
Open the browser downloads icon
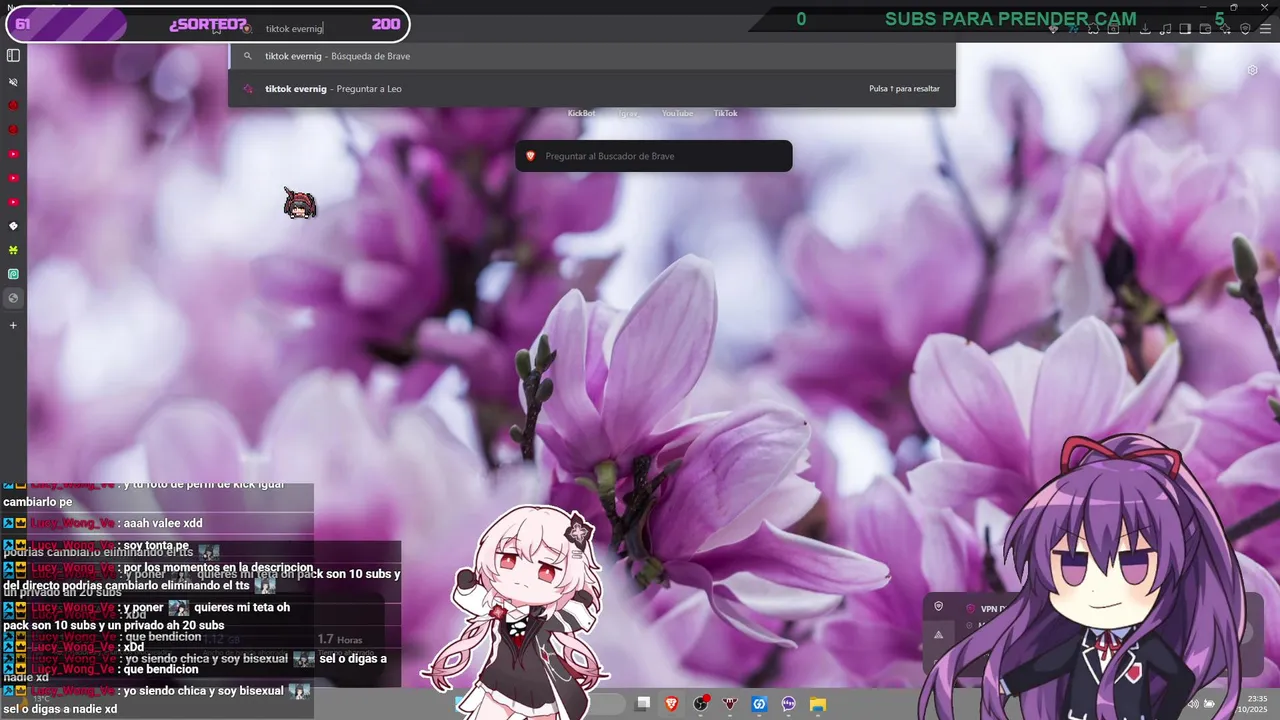(1145, 29)
